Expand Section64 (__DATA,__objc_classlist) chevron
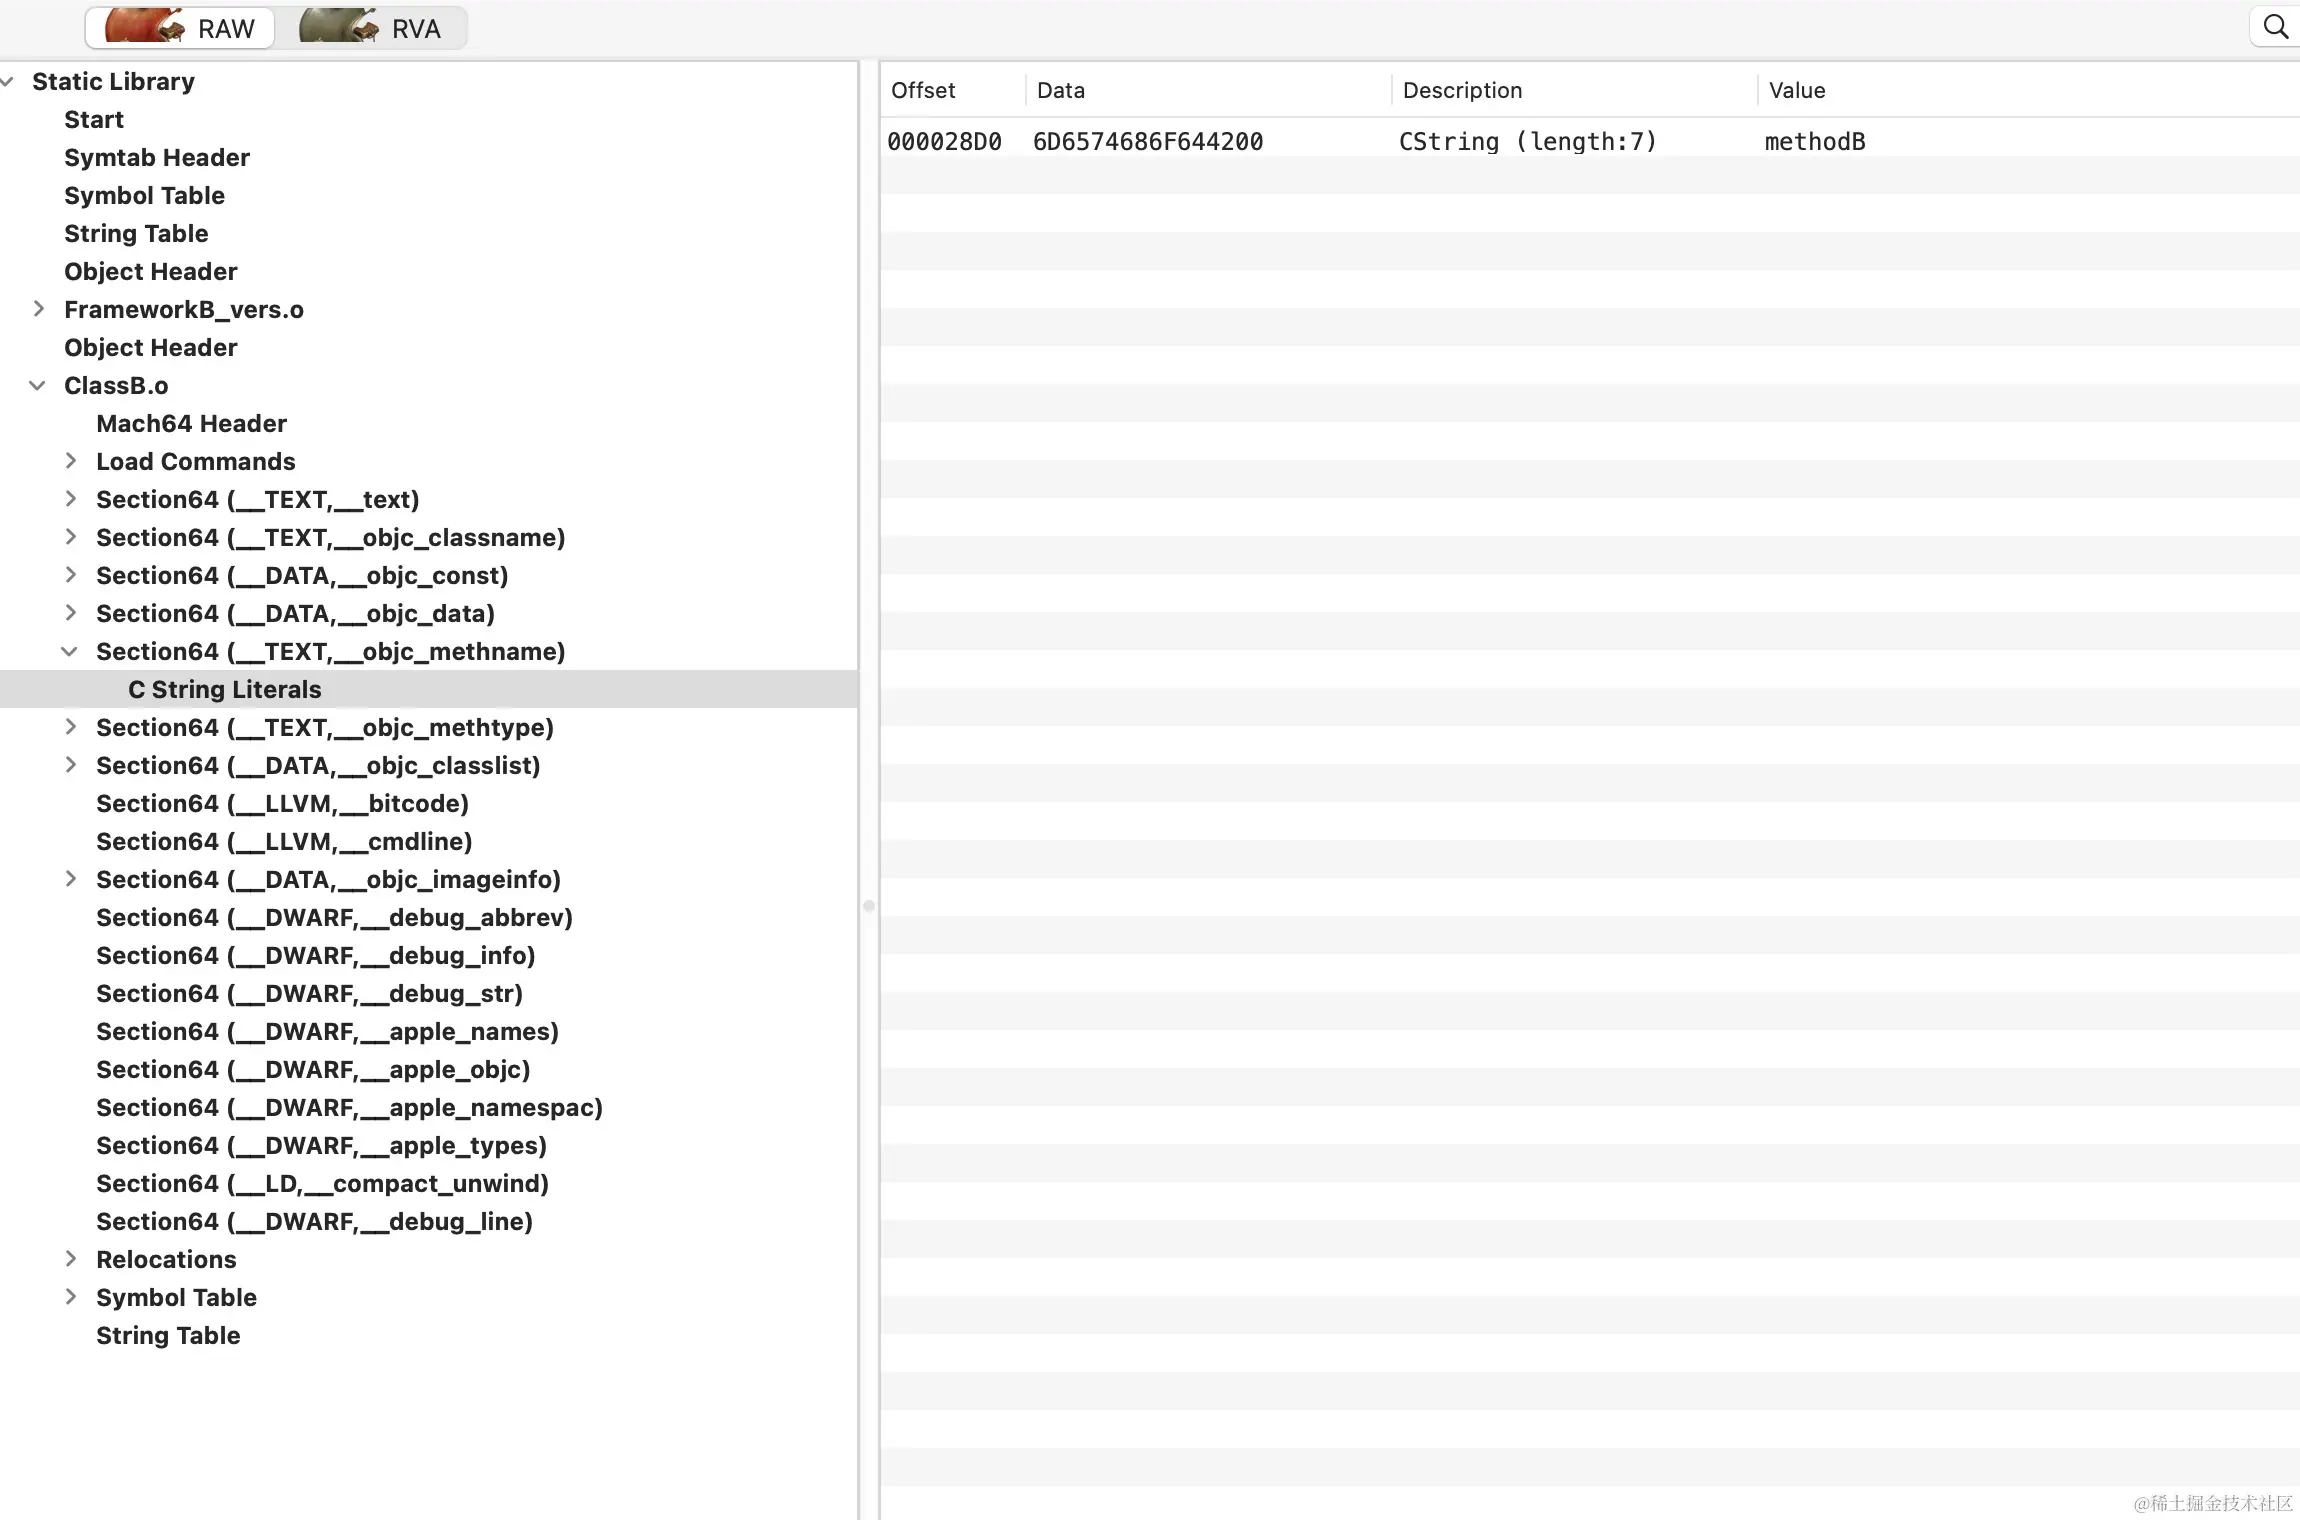Screen dimensions: 2300x1520 coord(70,765)
